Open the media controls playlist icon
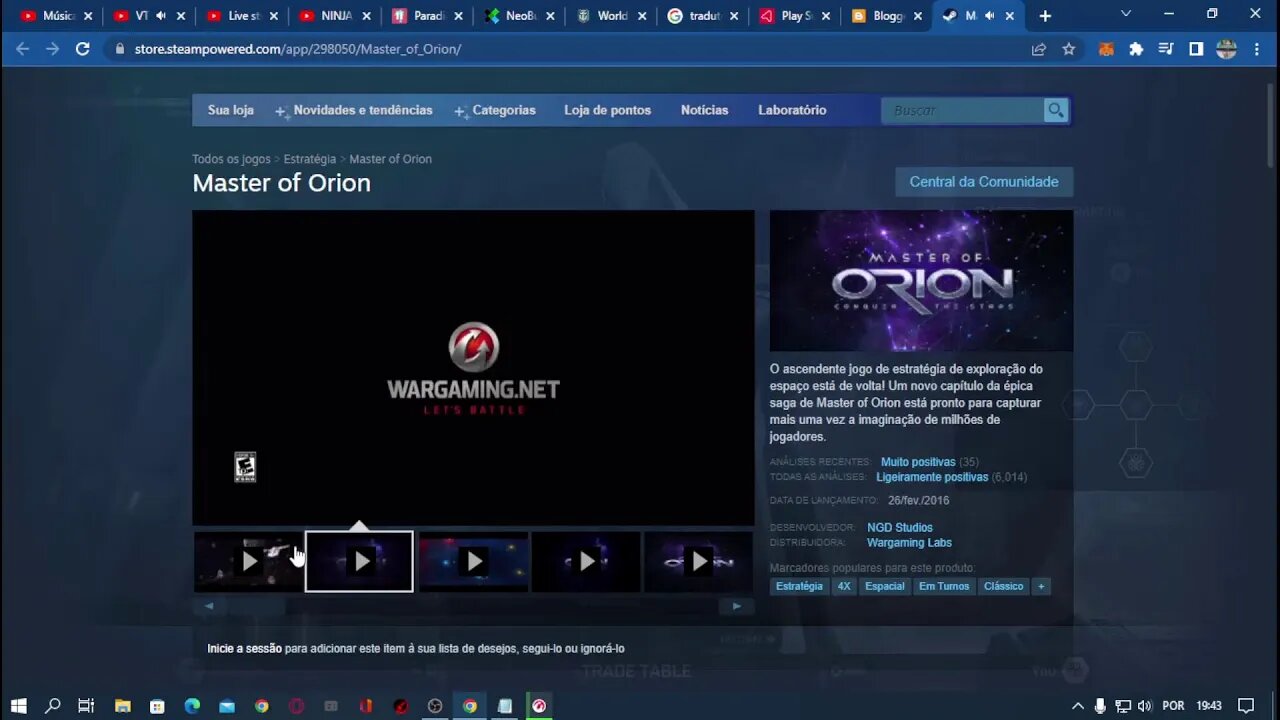 pyautogui.click(x=1166, y=49)
